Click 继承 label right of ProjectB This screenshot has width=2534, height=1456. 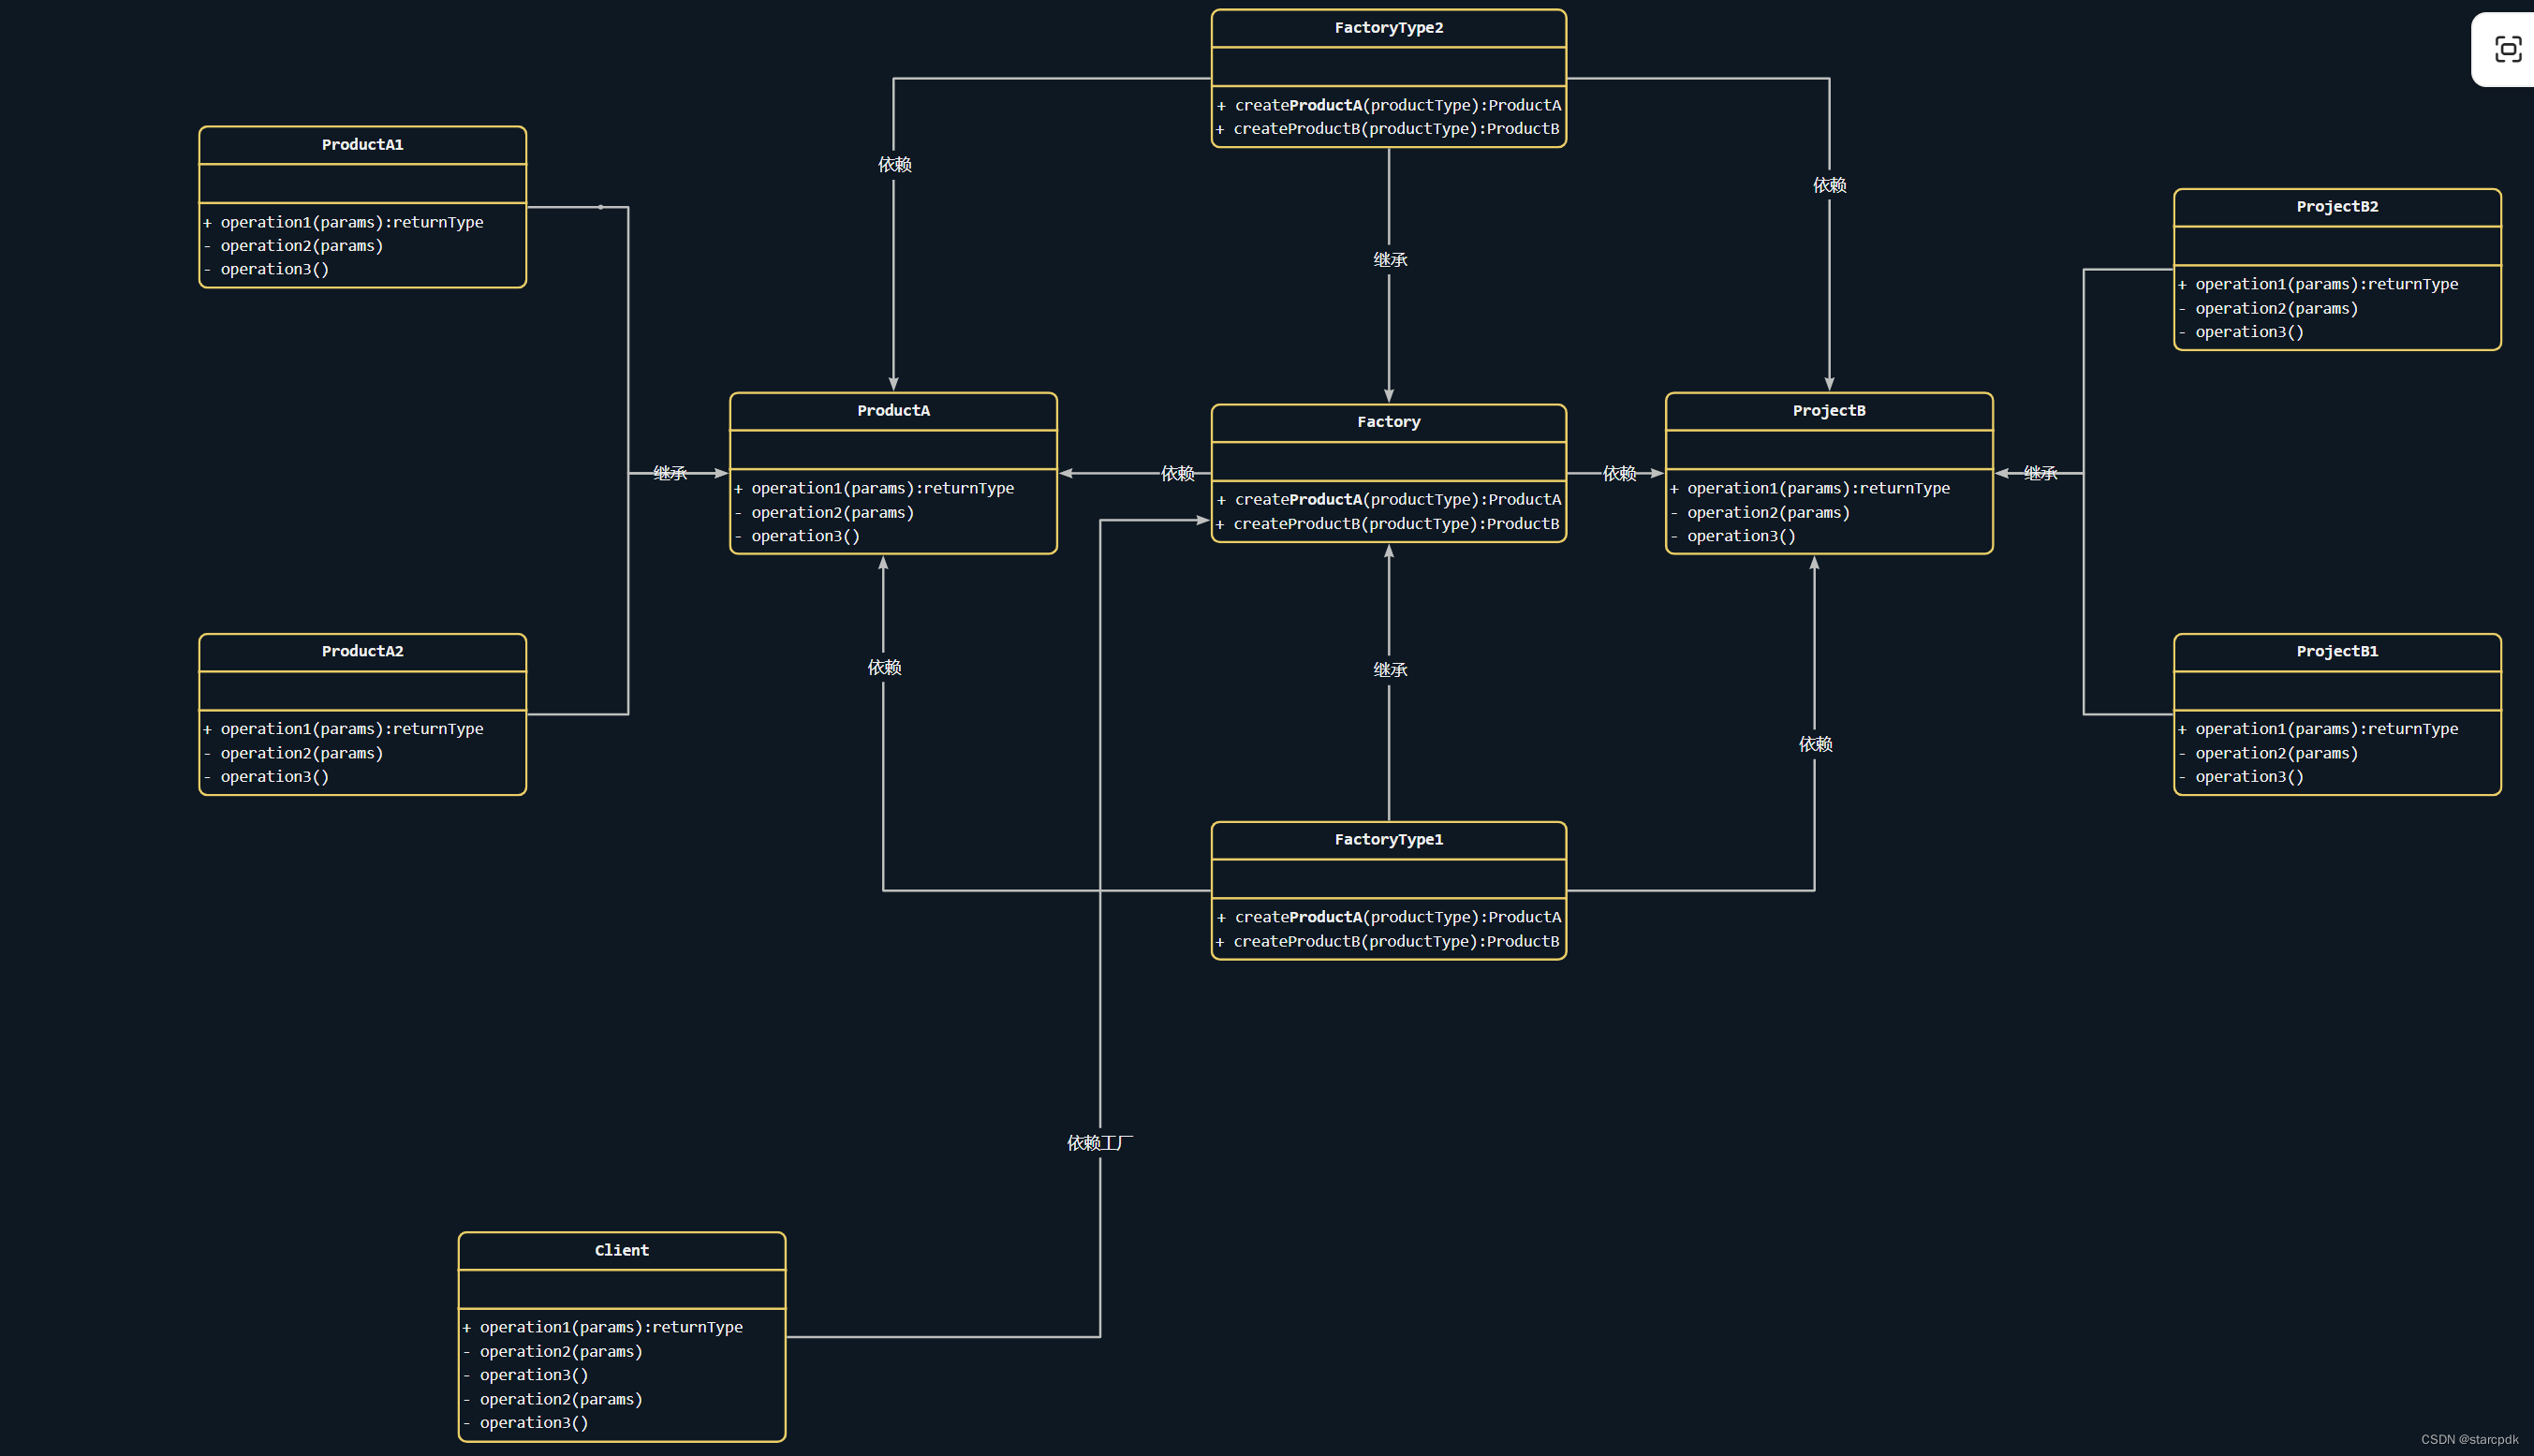pyautogui.click(x=2040, y=473)
